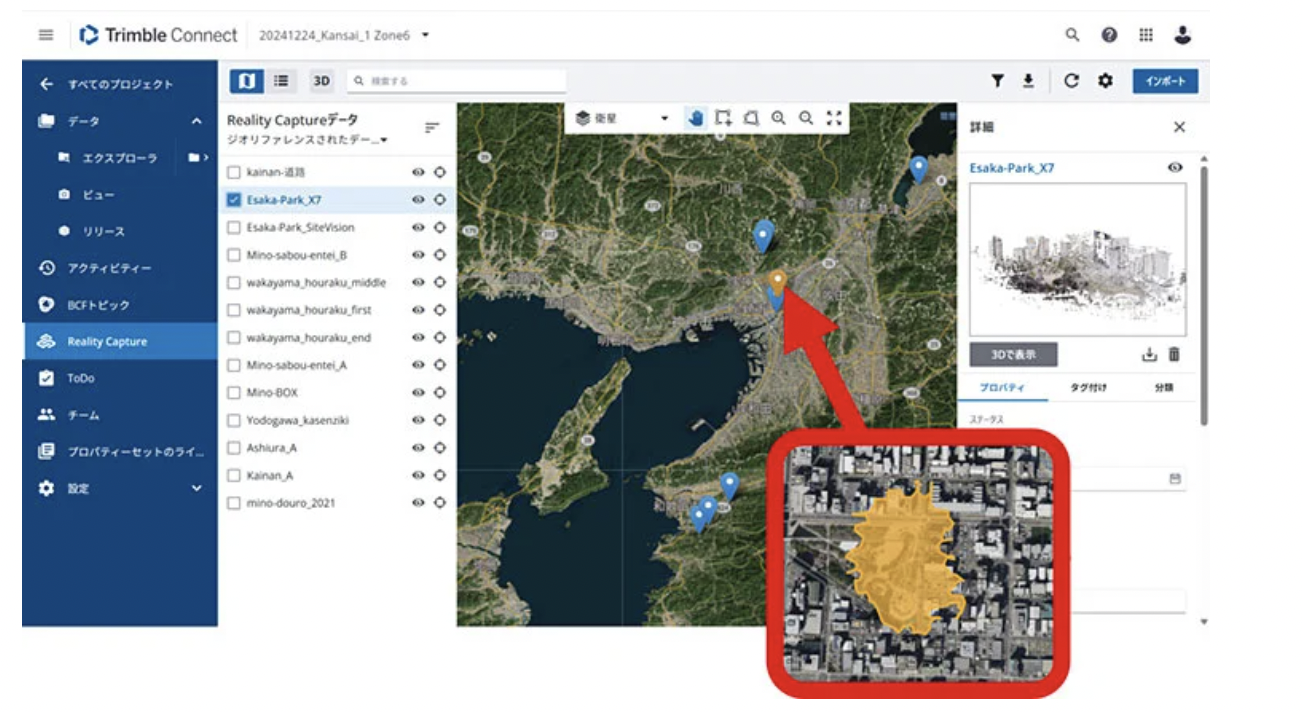Switch to the list view button
The height and width of the screenshot is (712, 1302).
(x=281, y=81)
